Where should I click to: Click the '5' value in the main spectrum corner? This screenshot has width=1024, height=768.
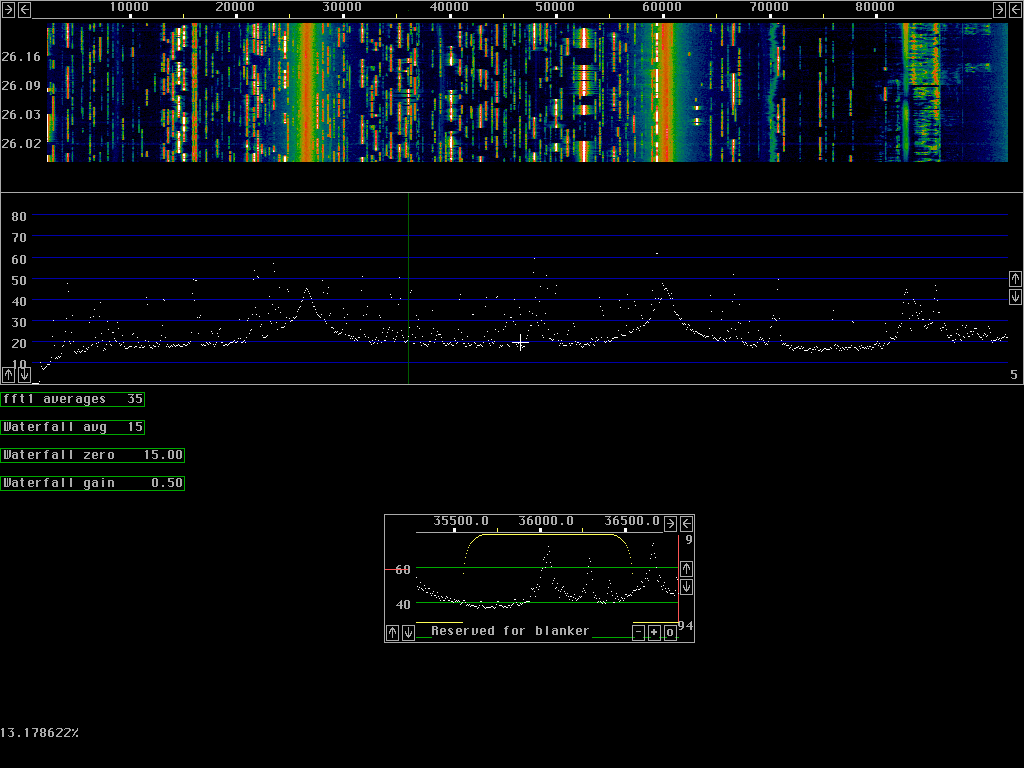point(1014,375)
